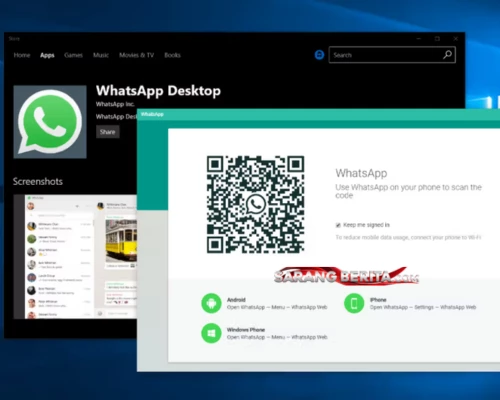This screenshot has height=400, width=500.
Task: Click the WhatsApp window title bar text
Action: (152, 114)
